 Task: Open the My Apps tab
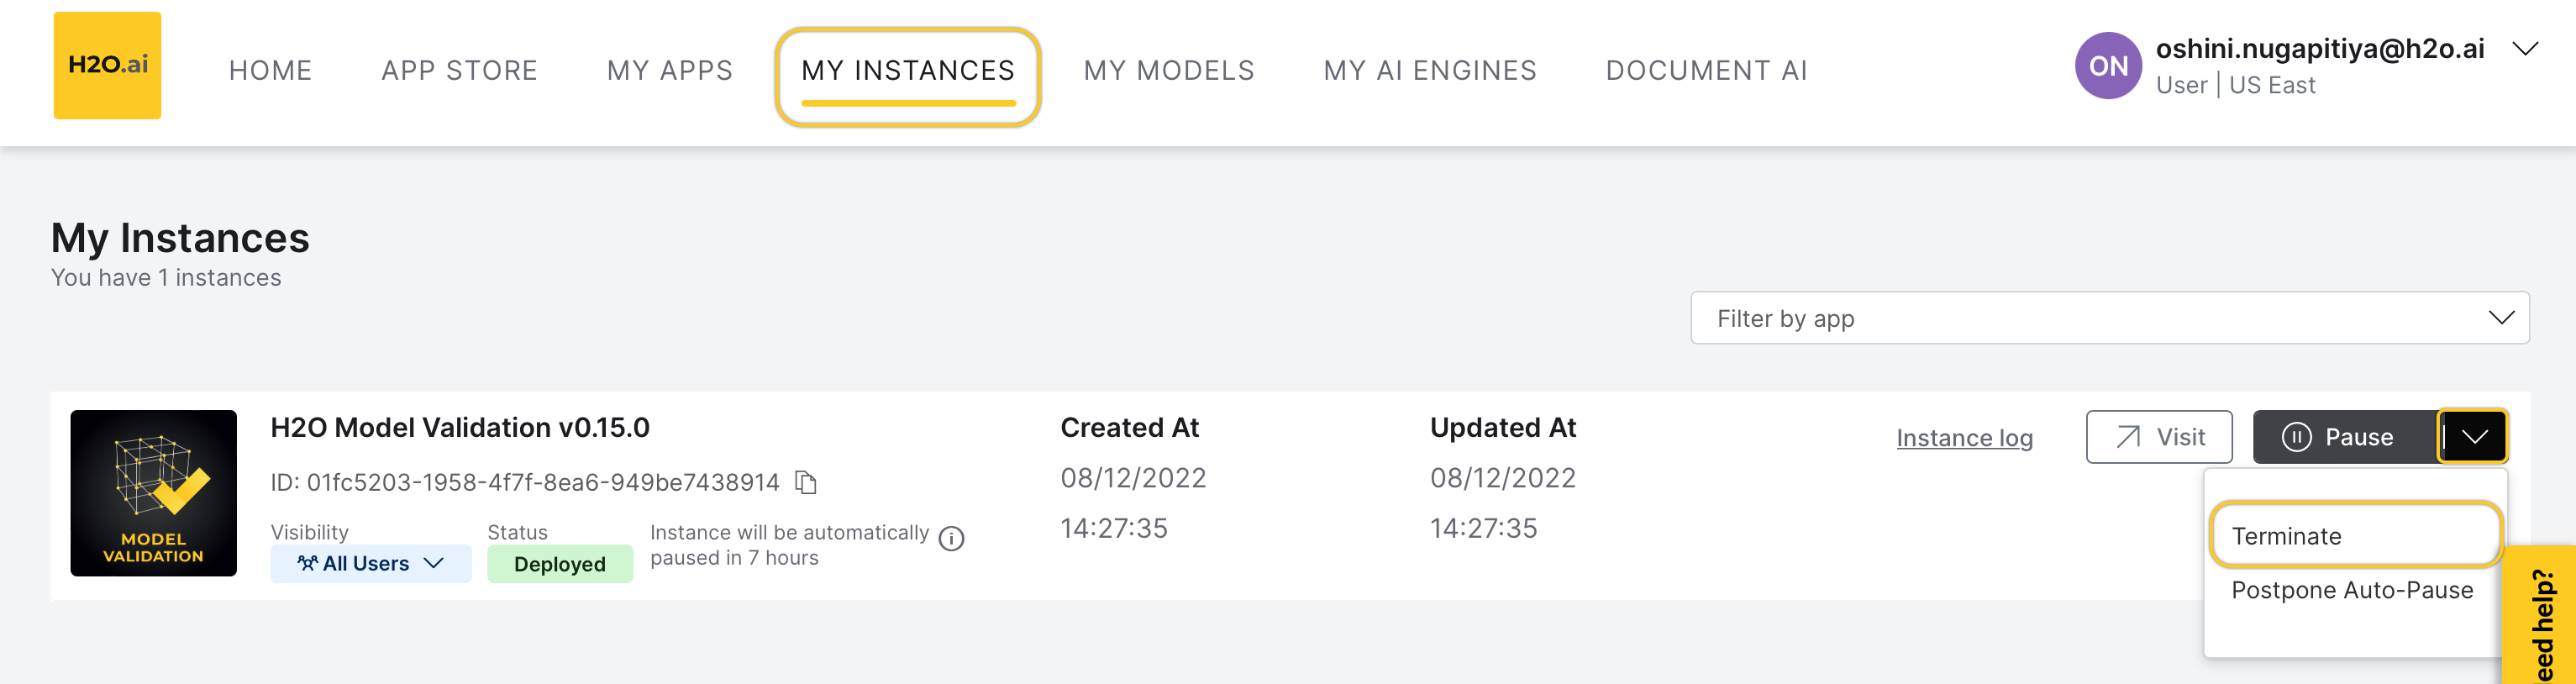669,70
